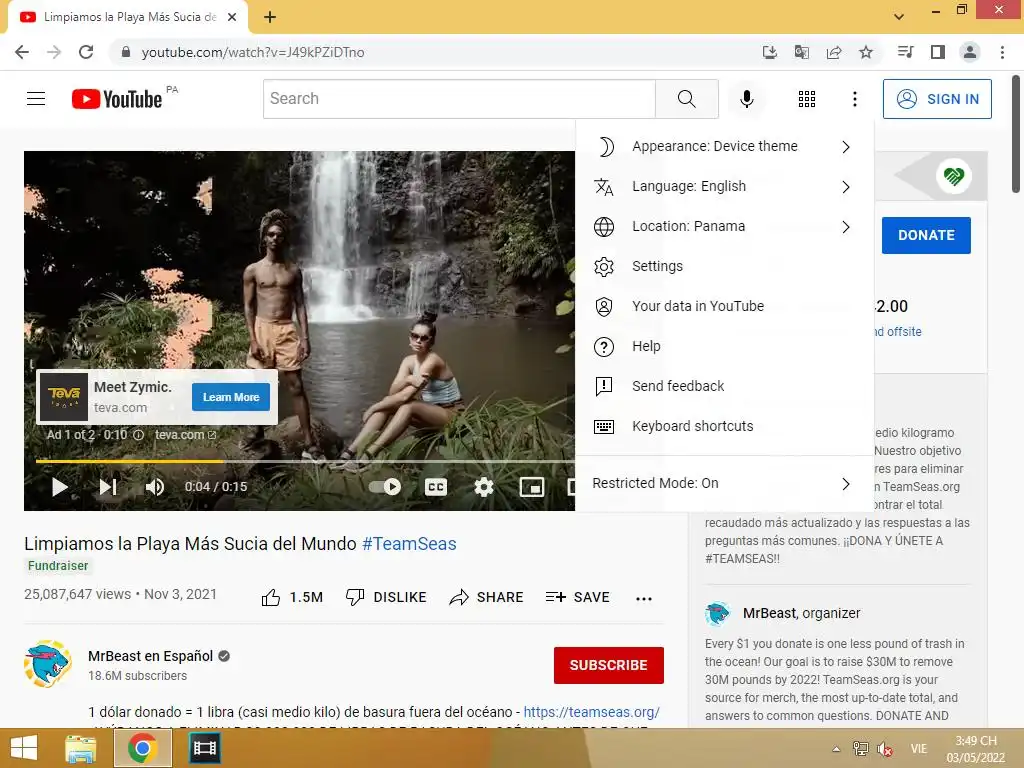
Task: Click the SHARE button
Action: [x=487, y=597]
